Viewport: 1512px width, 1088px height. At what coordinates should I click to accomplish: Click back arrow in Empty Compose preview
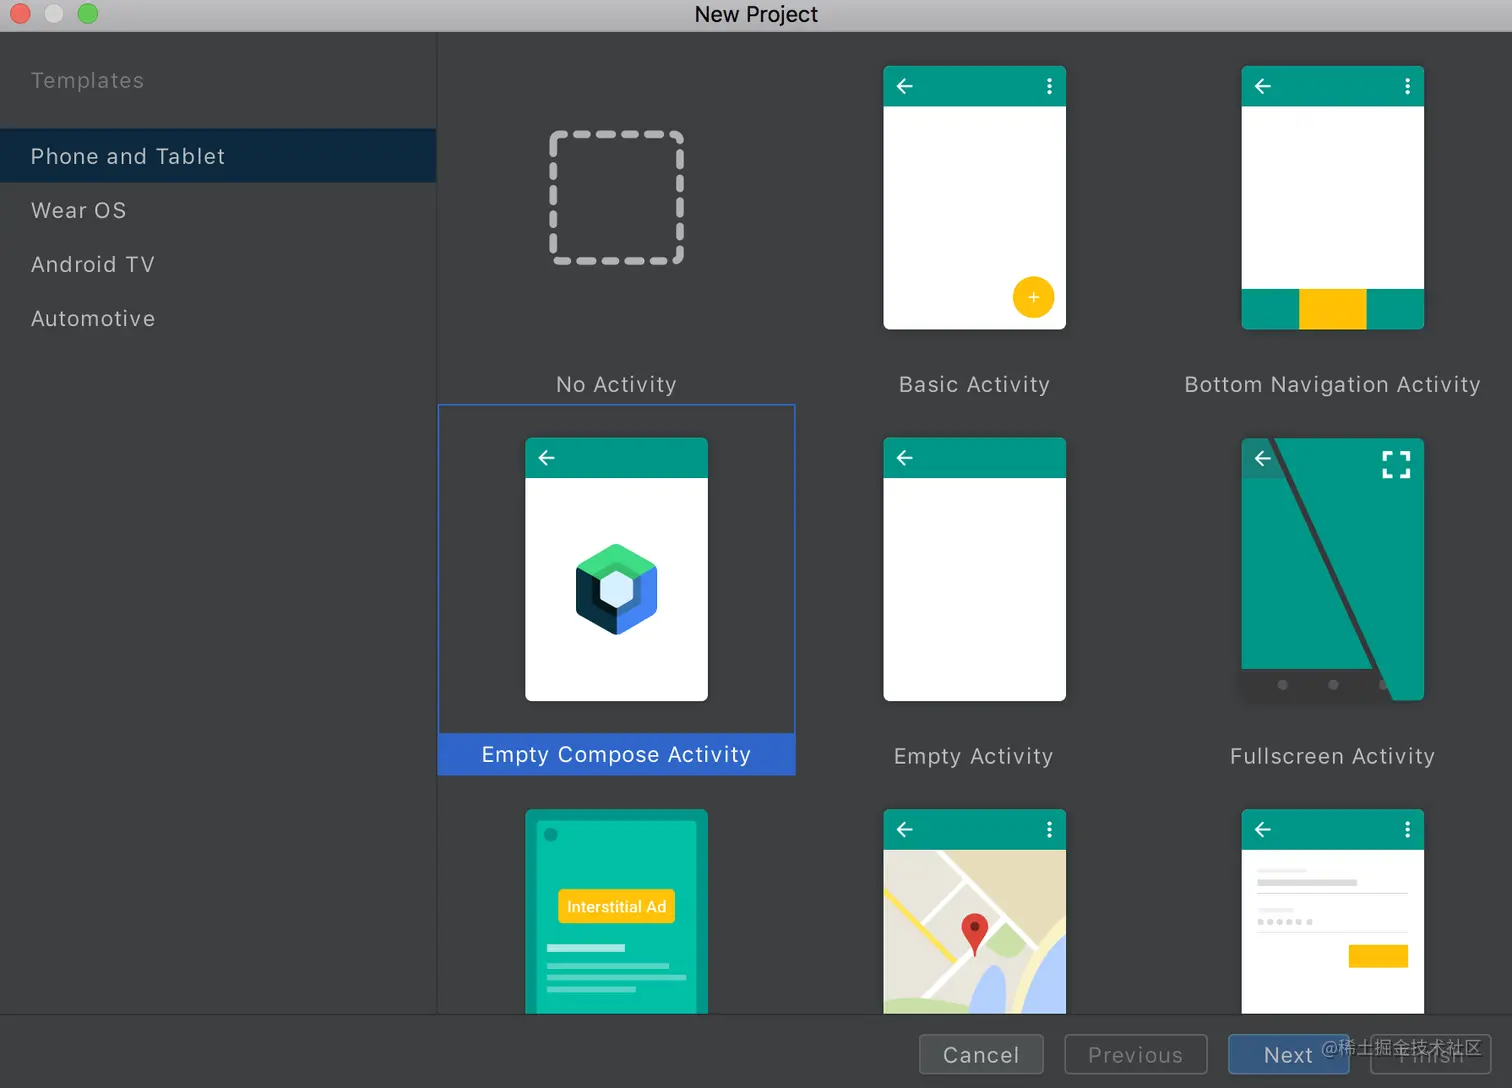[x=547, y=458]
